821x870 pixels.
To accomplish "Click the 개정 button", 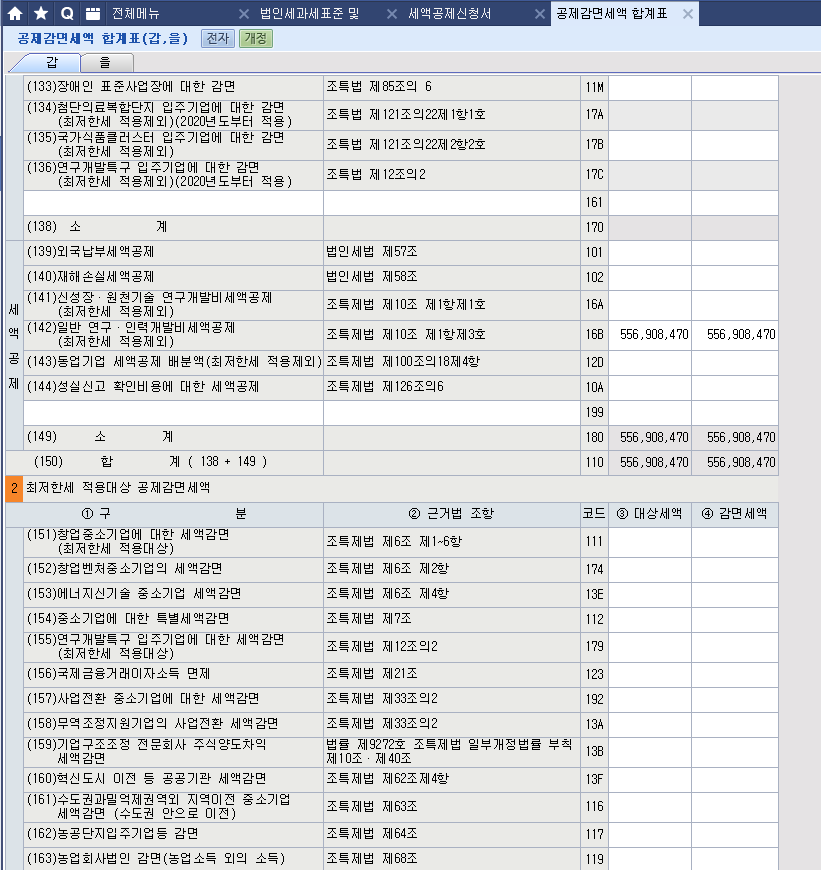I will pos(256,38).
